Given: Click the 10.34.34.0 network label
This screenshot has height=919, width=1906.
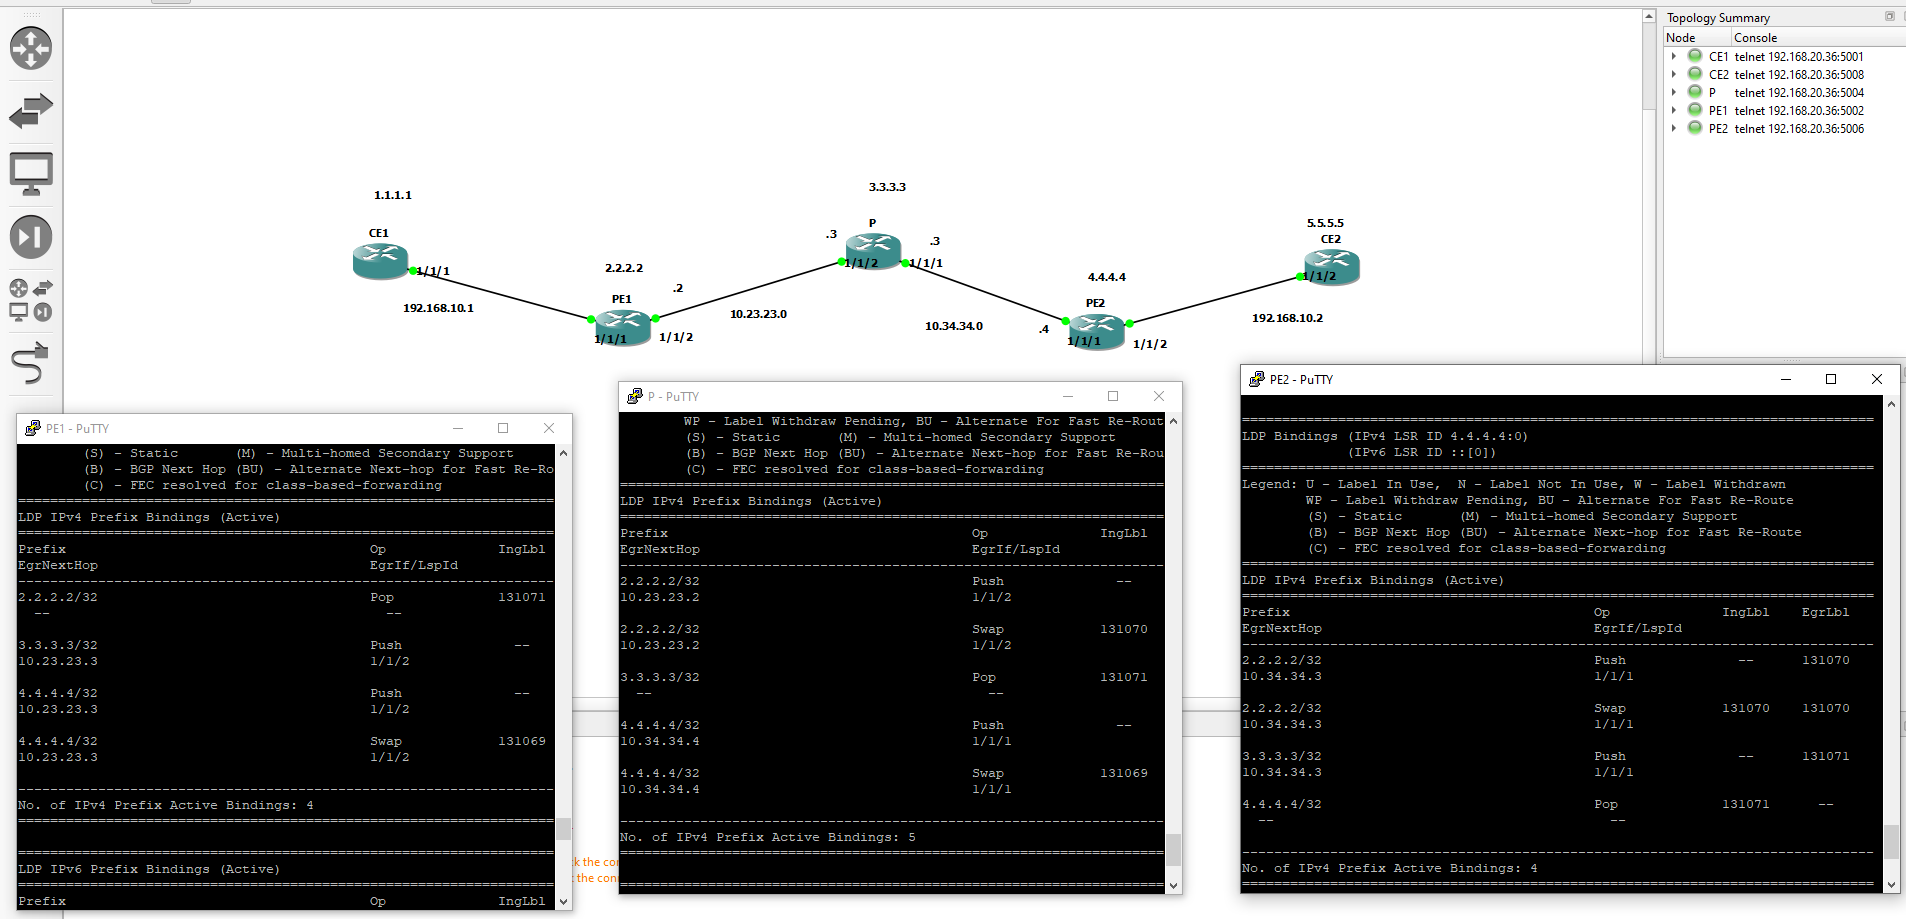Looking at the screenshot, I should pos(954,326).
